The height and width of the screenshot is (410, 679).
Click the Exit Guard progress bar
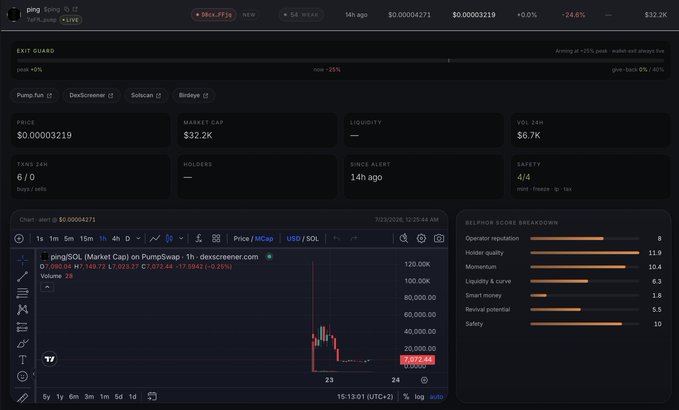click(x=340, y=61)
